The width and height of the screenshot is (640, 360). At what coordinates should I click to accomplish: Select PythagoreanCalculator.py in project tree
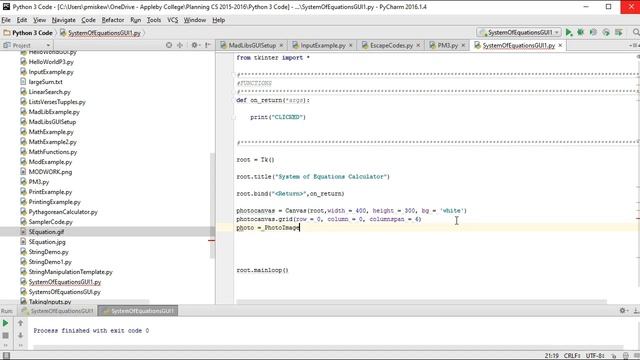63,212
